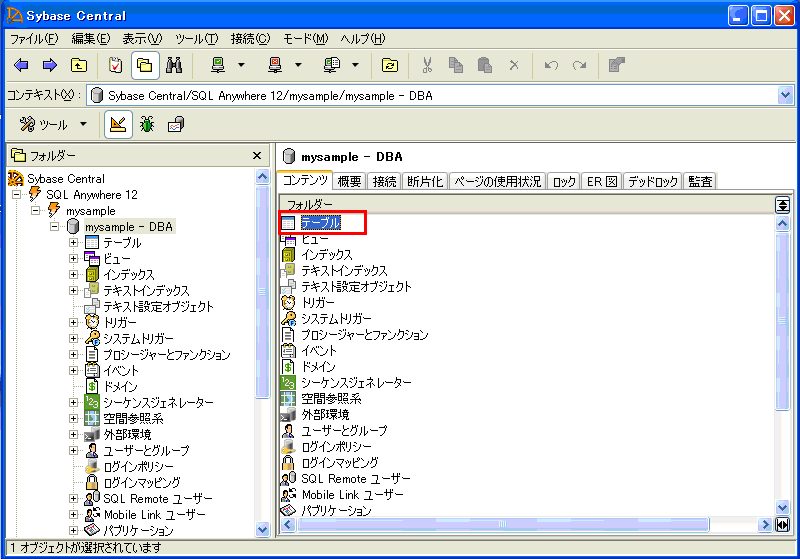This screenshot has width=800, height=559.
Task: Close the フォルダー side panel
Action: point(257,156)
